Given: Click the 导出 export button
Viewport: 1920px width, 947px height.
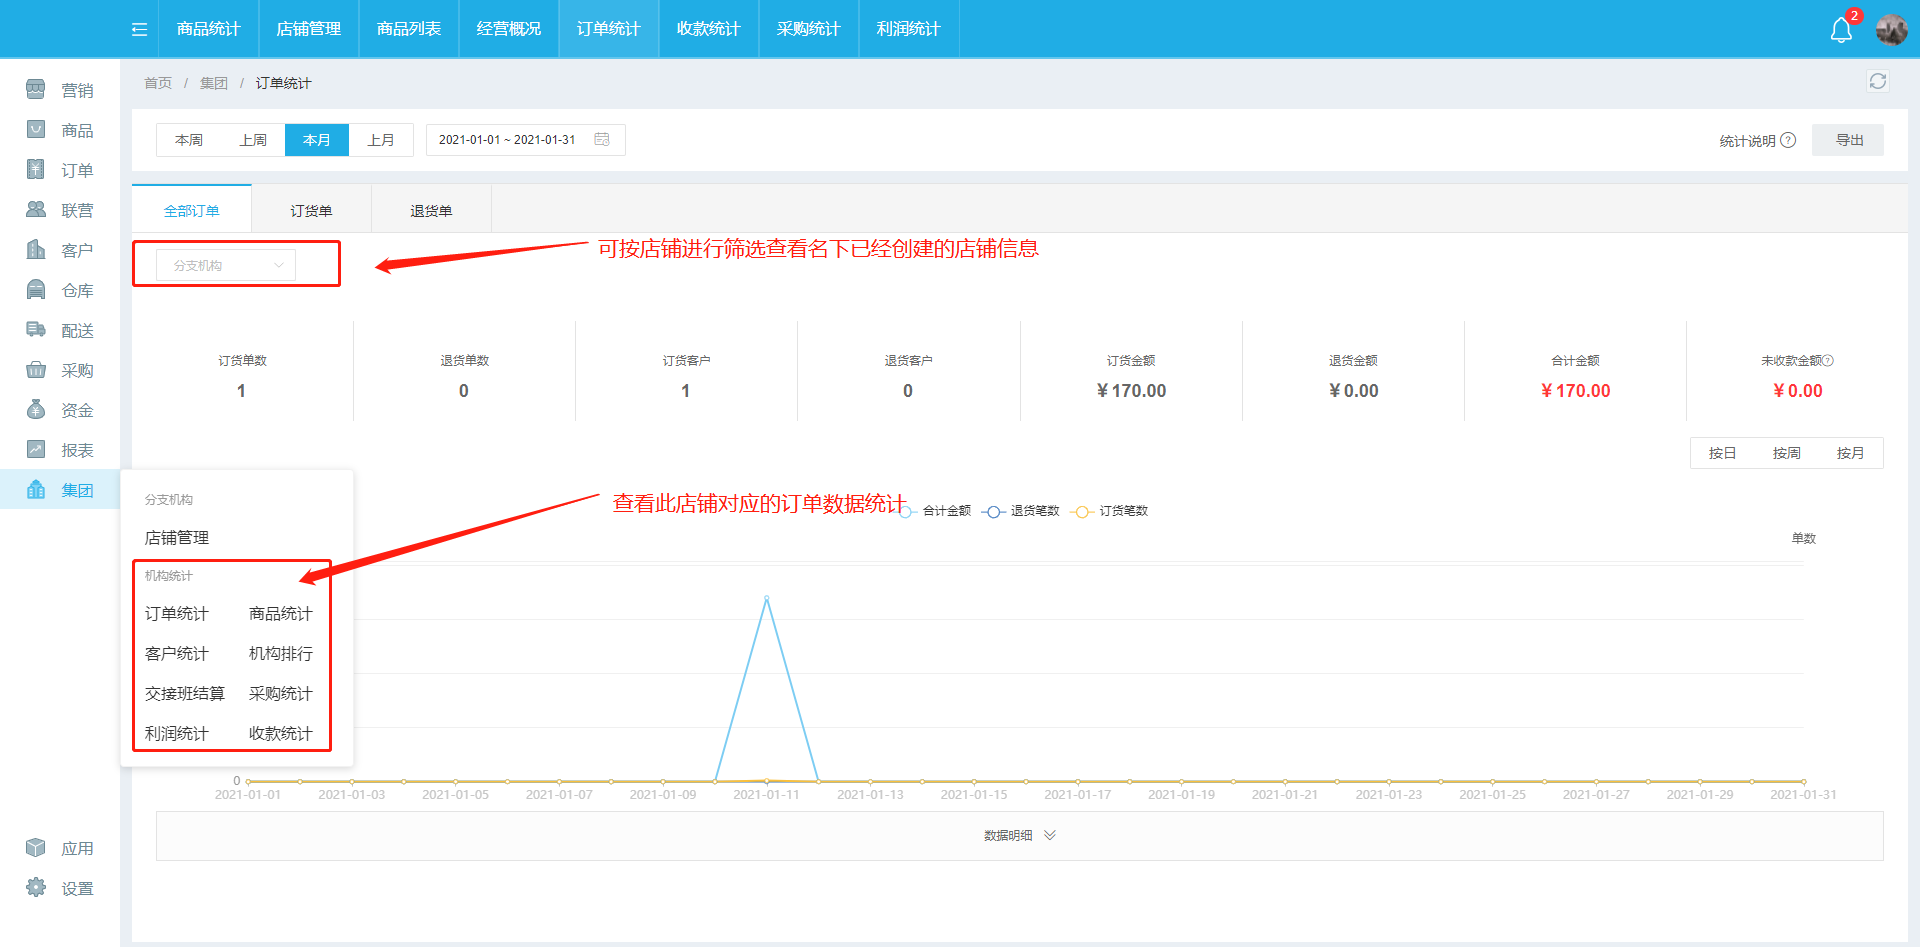Looking at the screenshot, I should click(x=1848, y=140).
